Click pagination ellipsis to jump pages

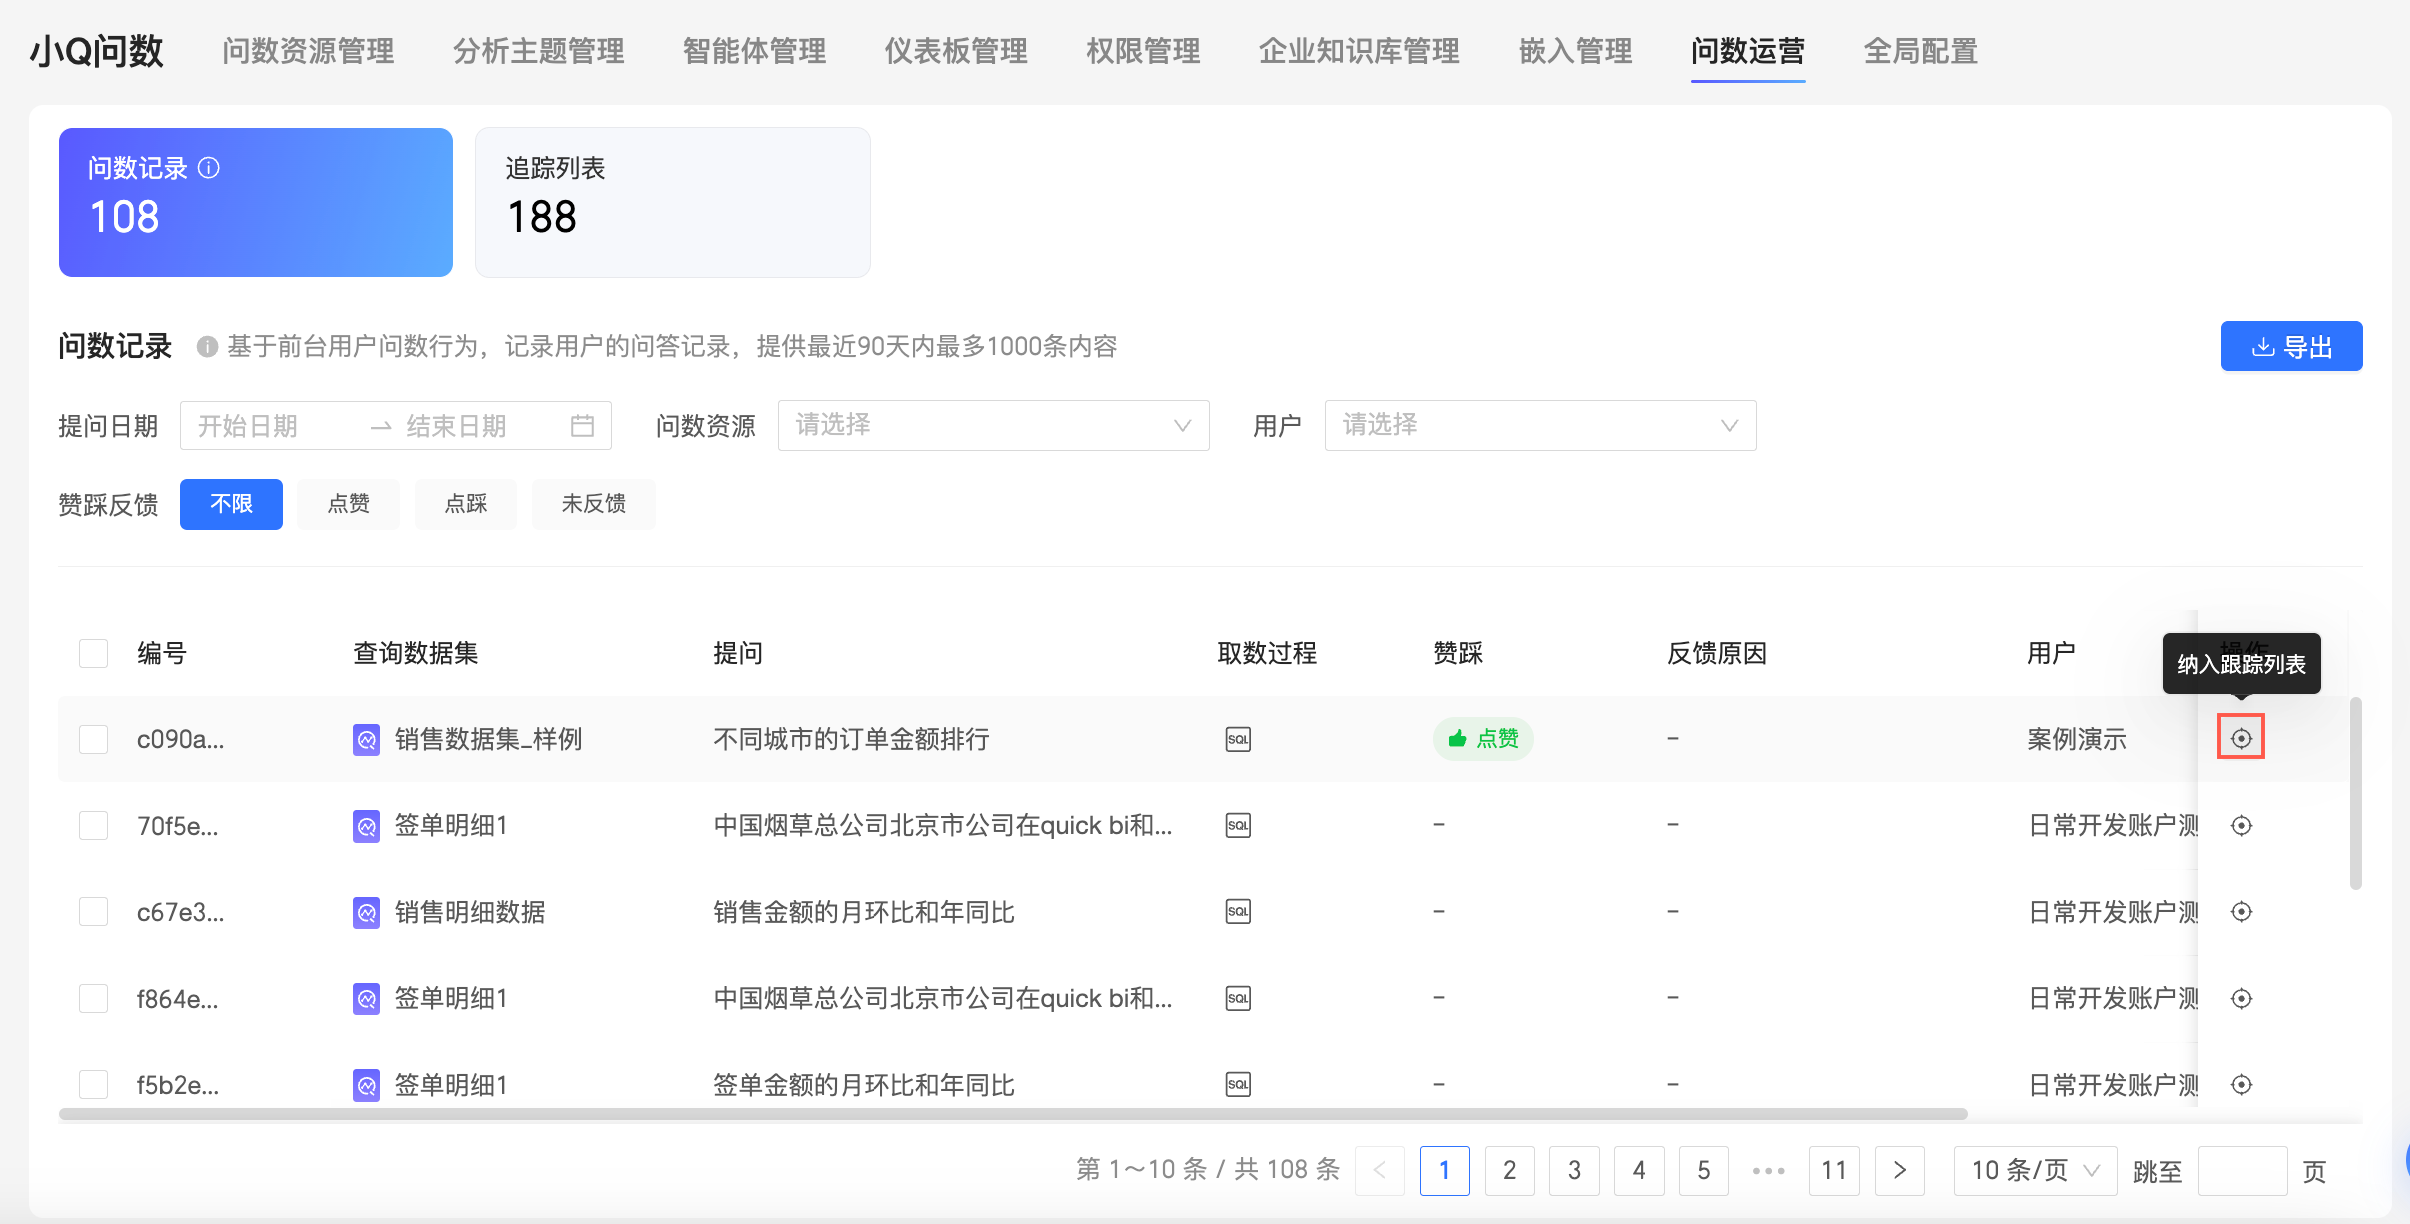coord(1769,1170)
